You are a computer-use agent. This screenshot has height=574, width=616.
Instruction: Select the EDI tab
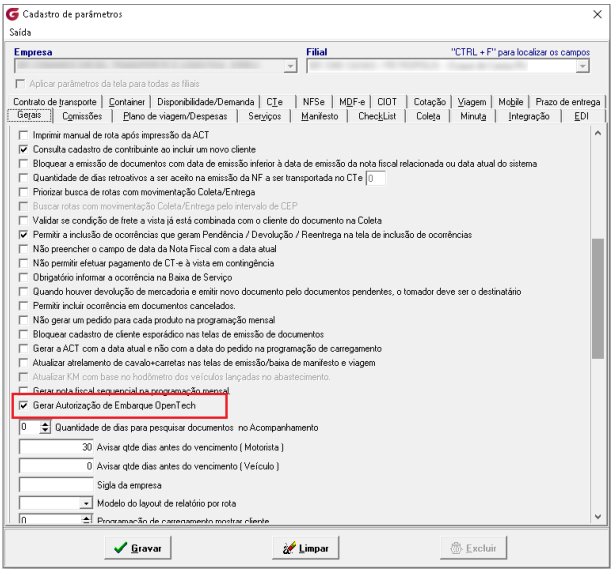point(581,116)
